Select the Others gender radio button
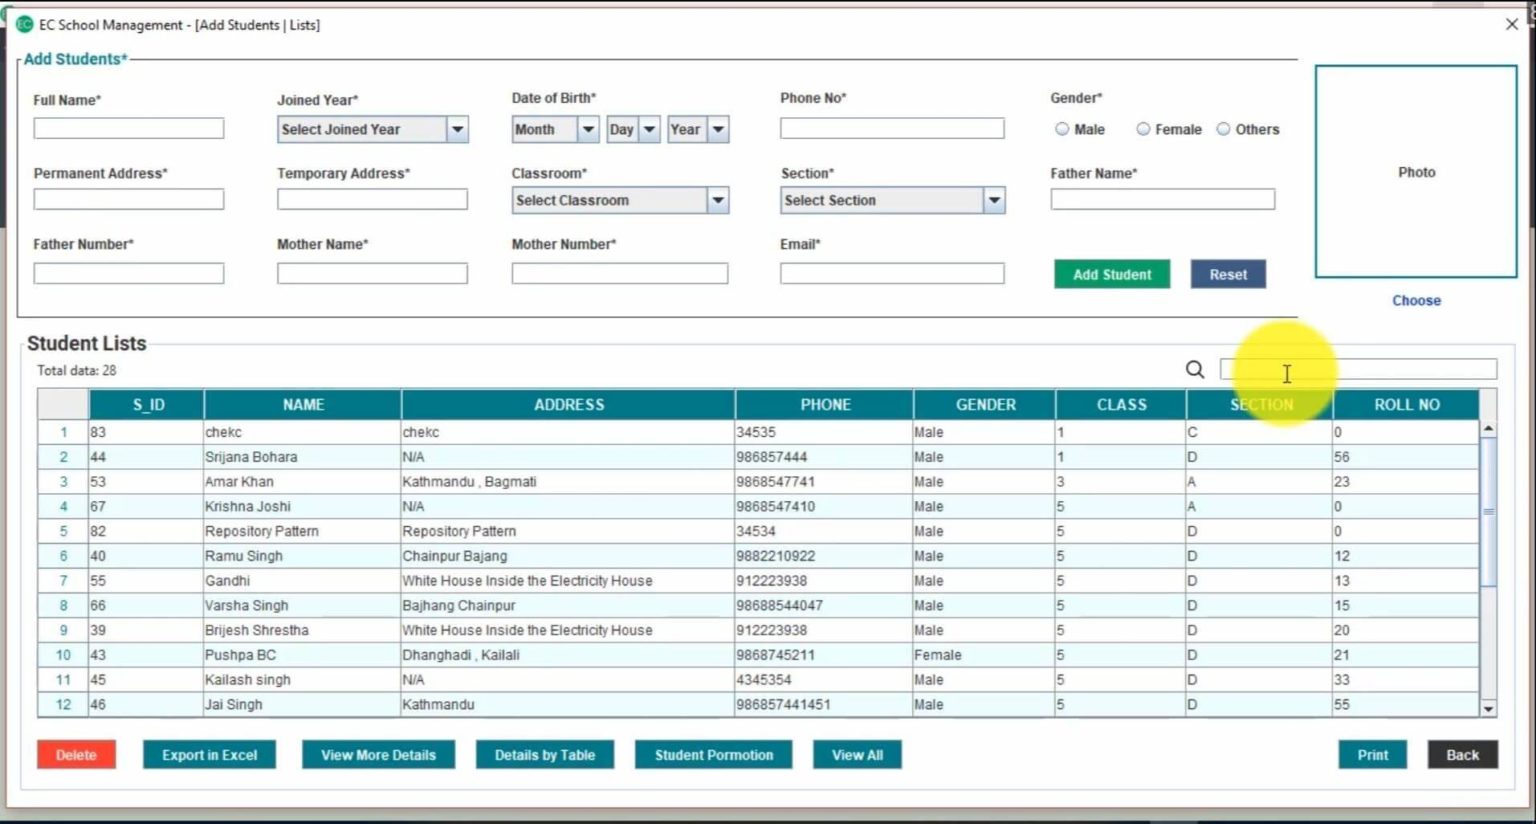The width and height of the screenshot is (1536, 824). pyautogui.click(x=1223, y=129)
